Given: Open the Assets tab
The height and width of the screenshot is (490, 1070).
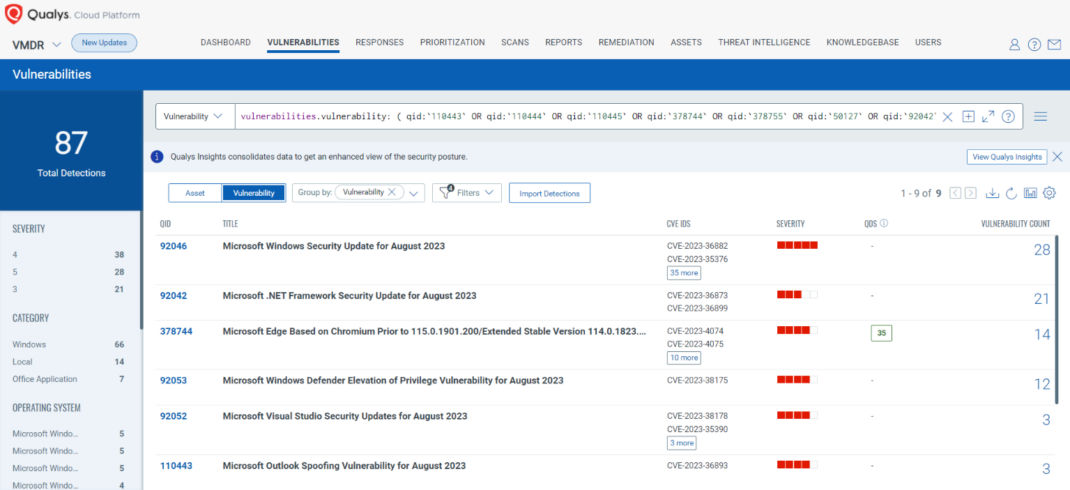Looking at the screenshot, I should (x=686, y=42).
